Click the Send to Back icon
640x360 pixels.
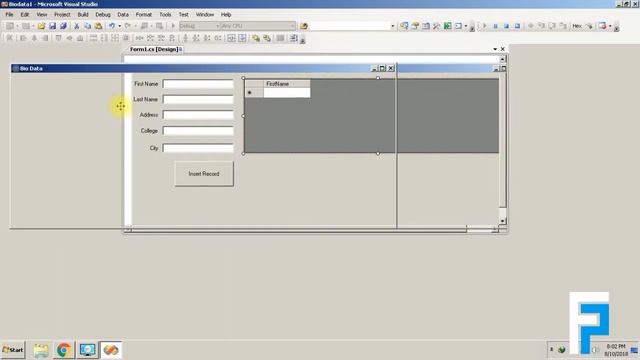[x=267, y=38]
